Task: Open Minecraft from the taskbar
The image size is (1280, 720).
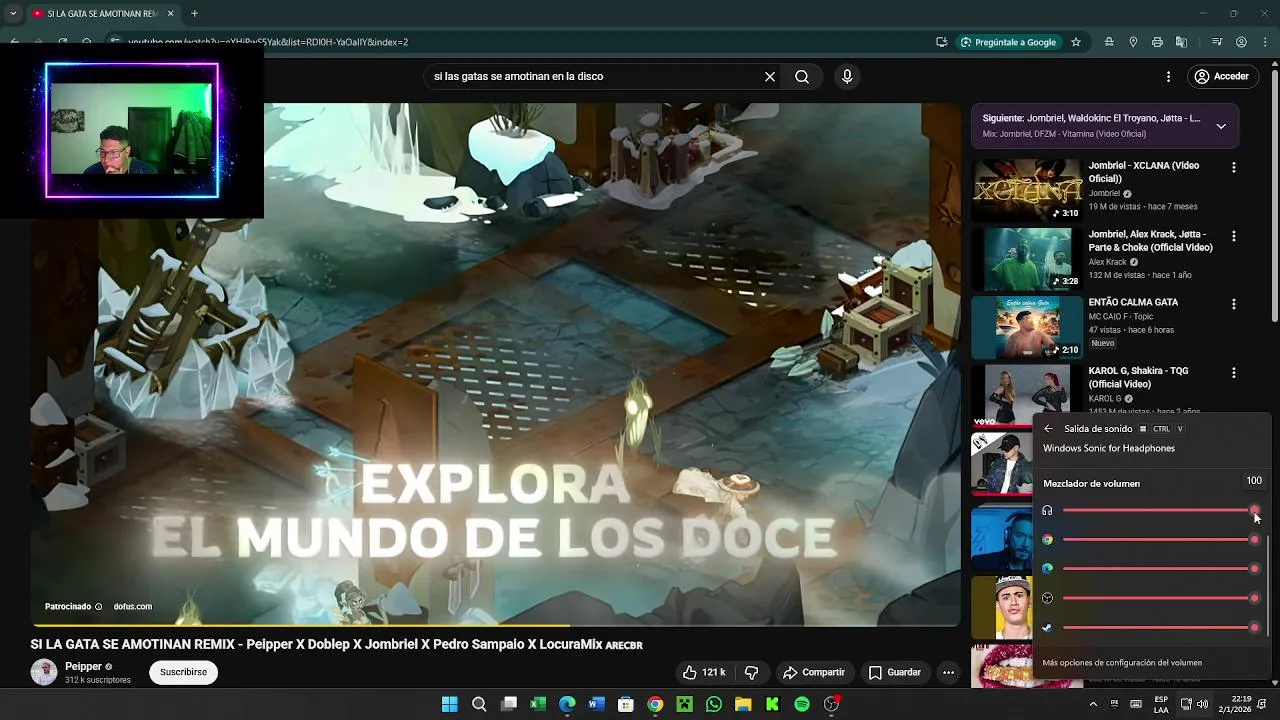Action: tap(684, 704)
